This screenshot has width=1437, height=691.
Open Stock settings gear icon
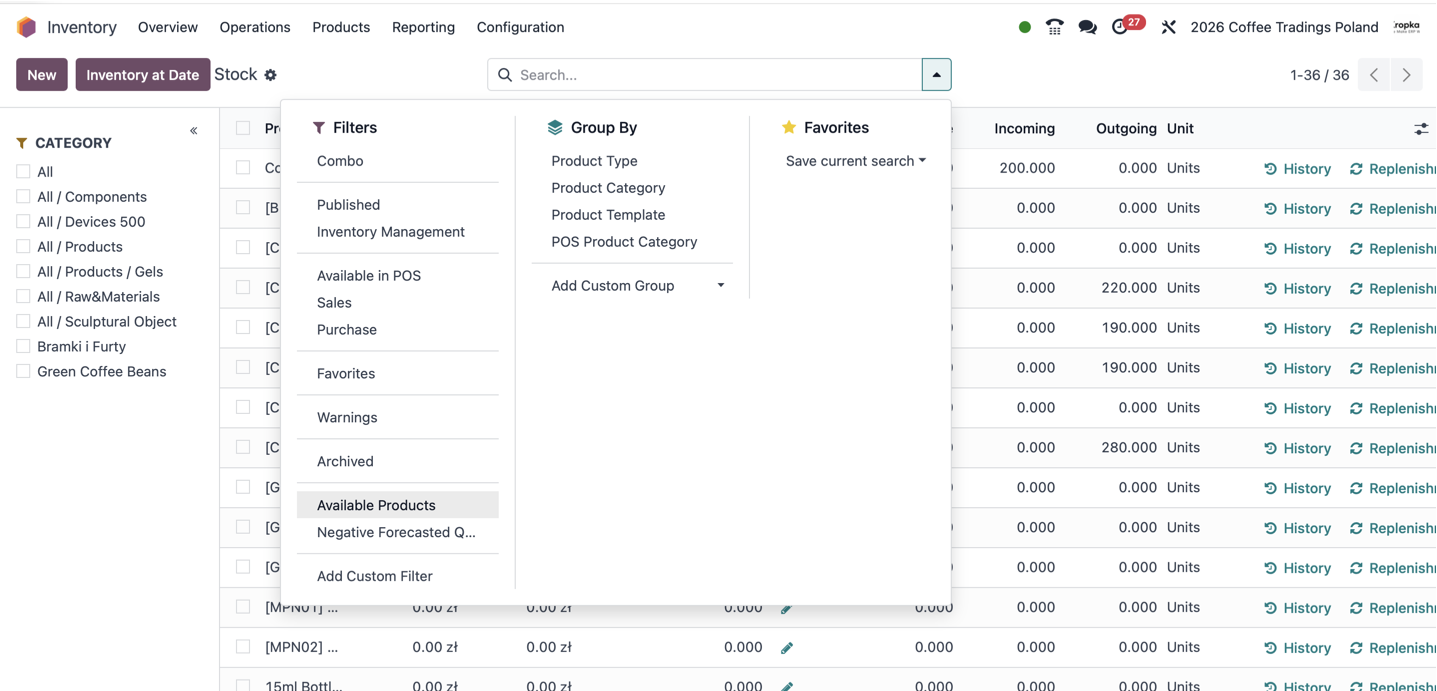click(x=270, y=75)
